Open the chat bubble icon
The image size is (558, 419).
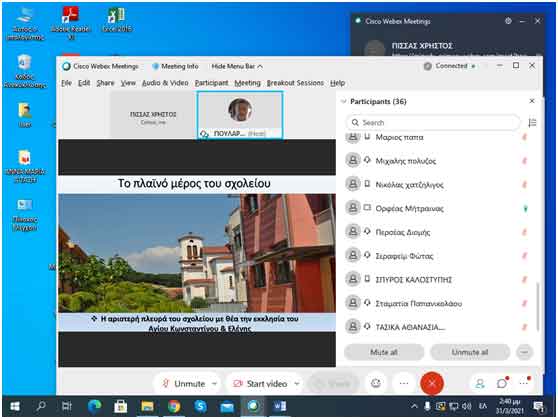pyautogui.click(x=502, y=383)
